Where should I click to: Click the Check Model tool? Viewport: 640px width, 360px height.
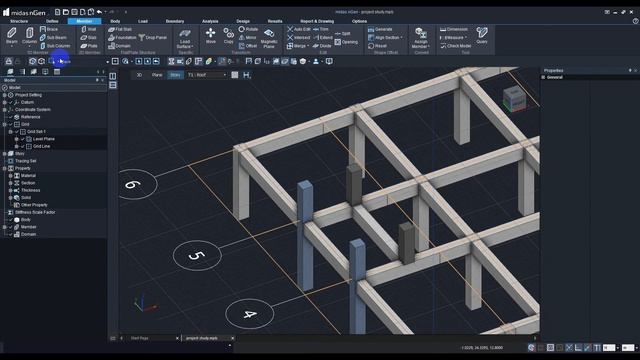(x=455, y=46)
